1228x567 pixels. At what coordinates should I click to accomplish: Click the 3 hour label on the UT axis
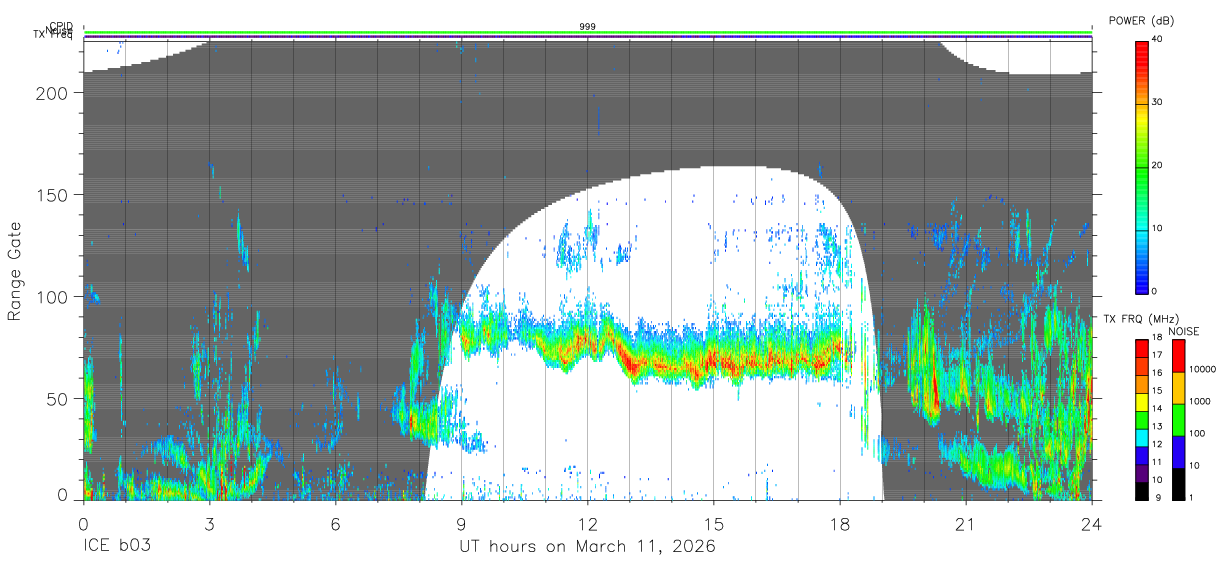(x=209, y=524)
